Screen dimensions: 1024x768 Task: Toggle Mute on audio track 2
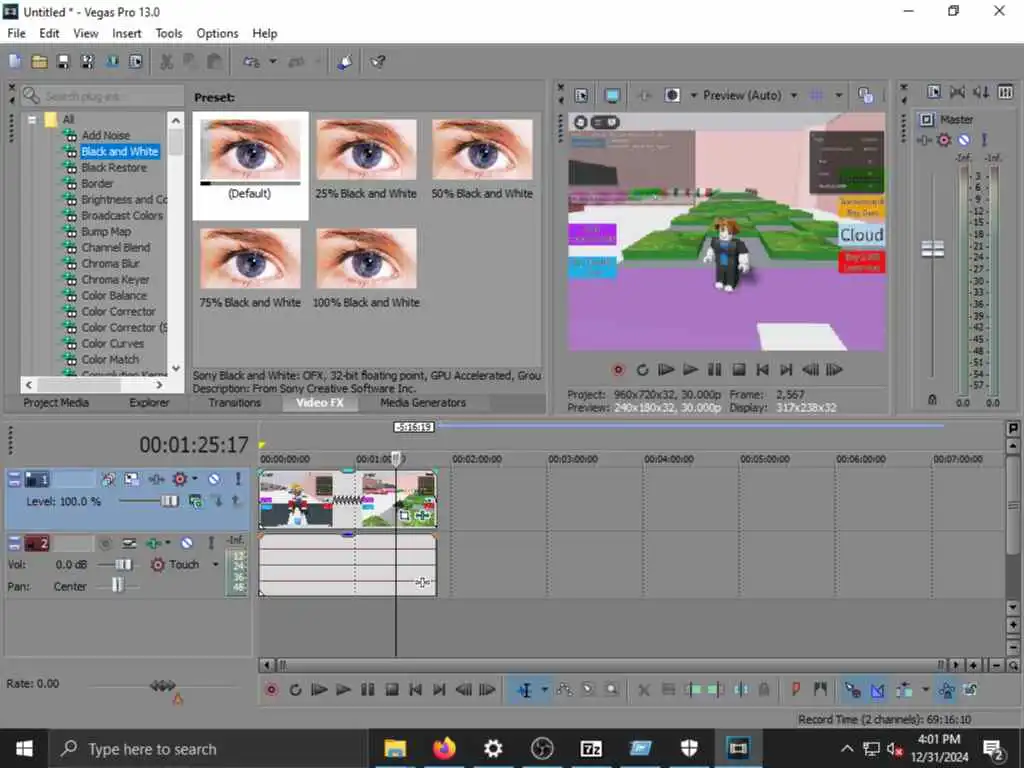tap(187, 543)
